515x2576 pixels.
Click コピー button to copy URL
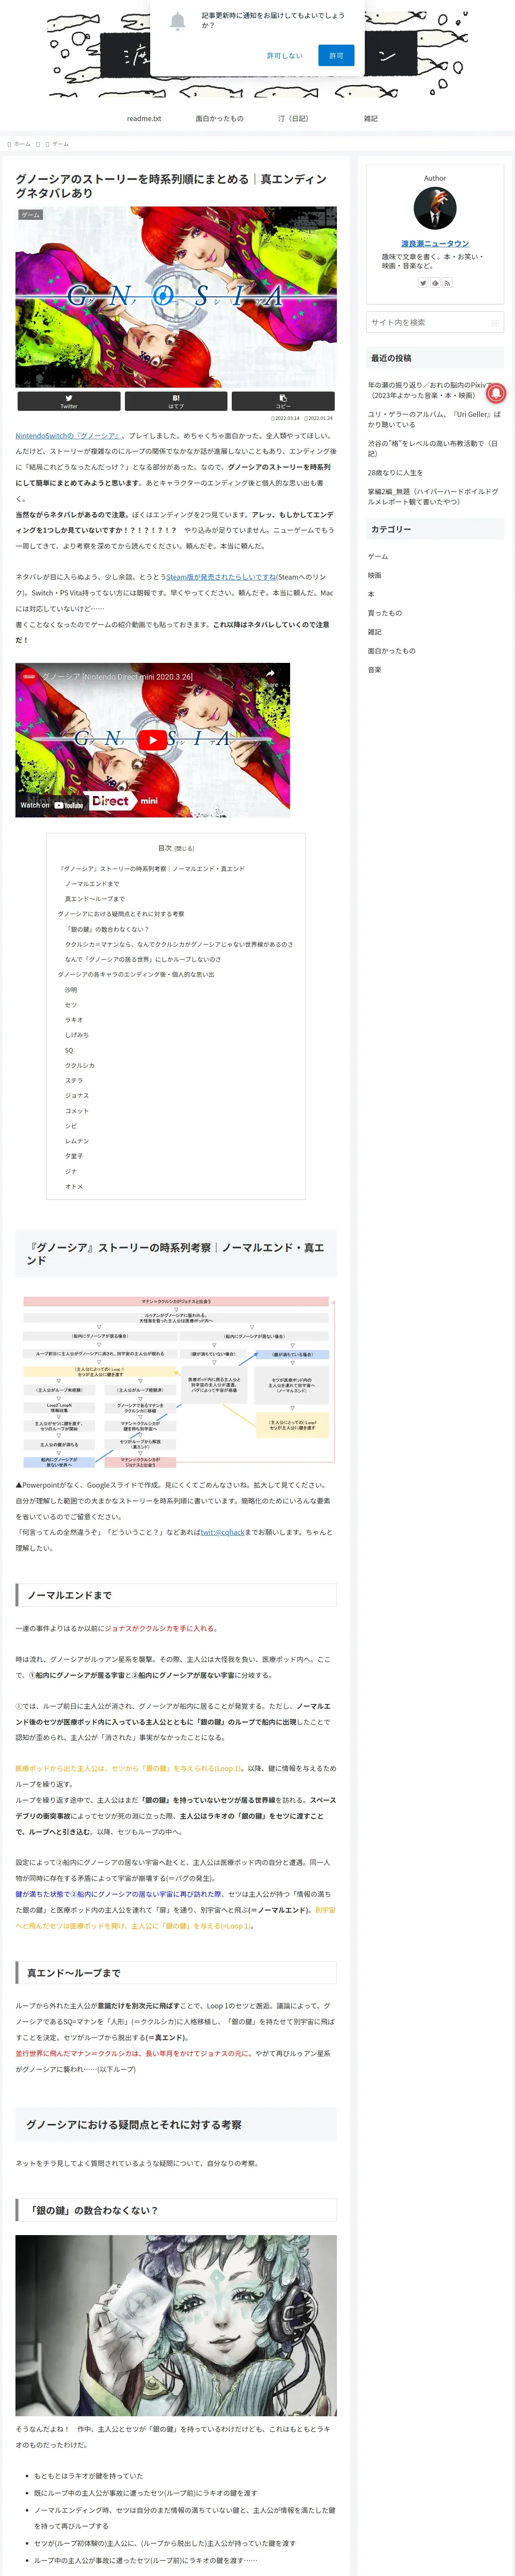[x=283, y=401]
